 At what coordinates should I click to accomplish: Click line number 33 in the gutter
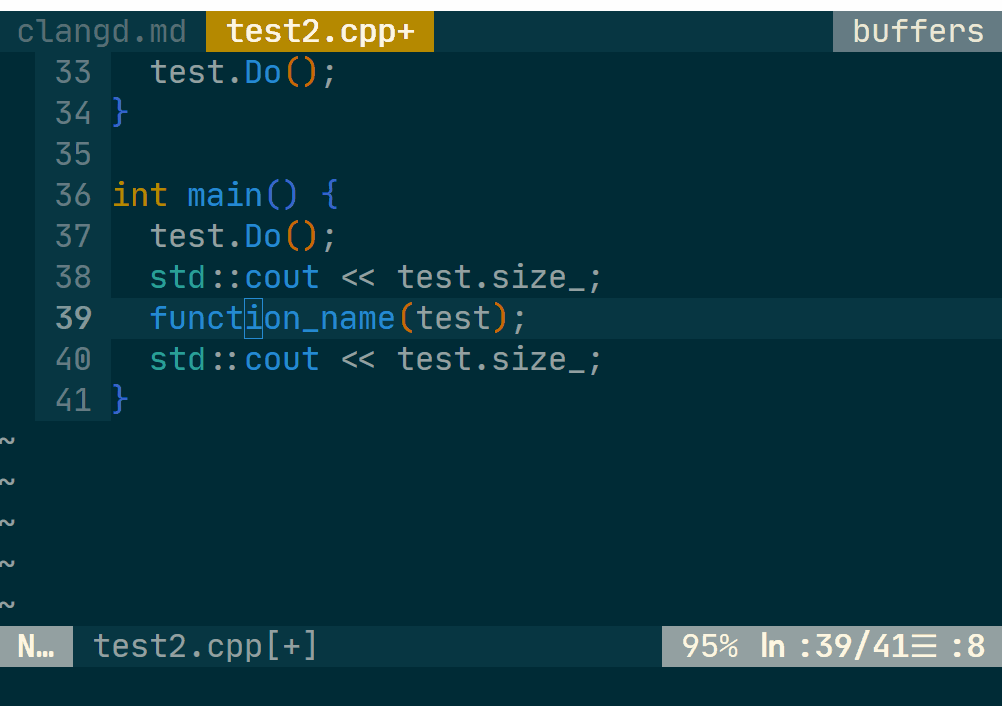pos(73,72)
